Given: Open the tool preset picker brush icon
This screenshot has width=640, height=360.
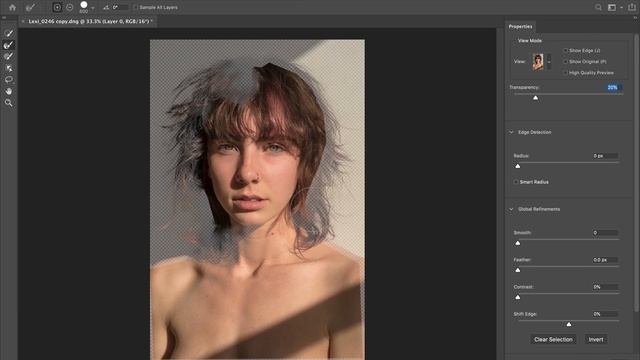Looking at the screenshot, I should (30, 7).
